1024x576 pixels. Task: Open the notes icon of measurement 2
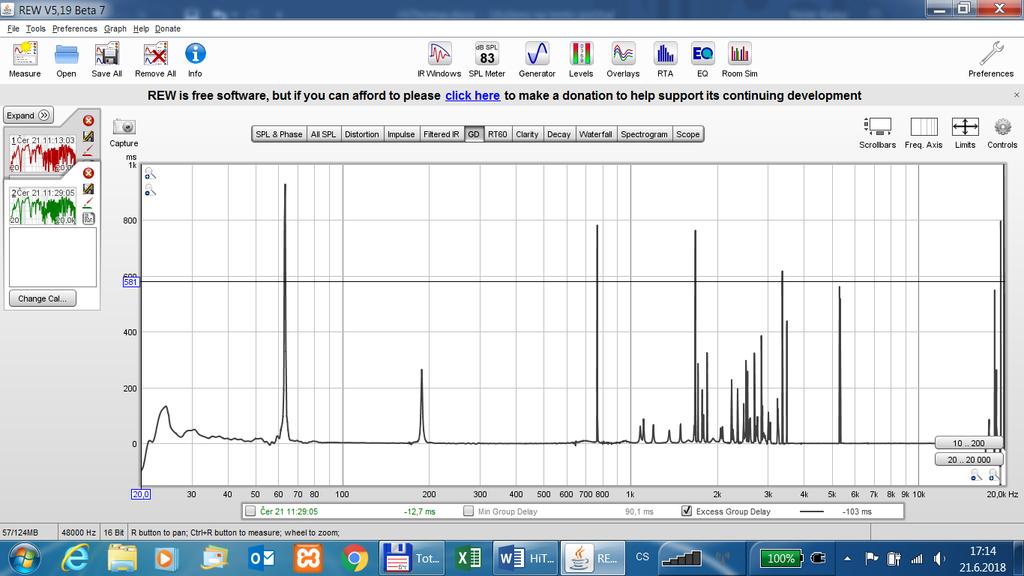pyautogui.click(x=88, y=219)
